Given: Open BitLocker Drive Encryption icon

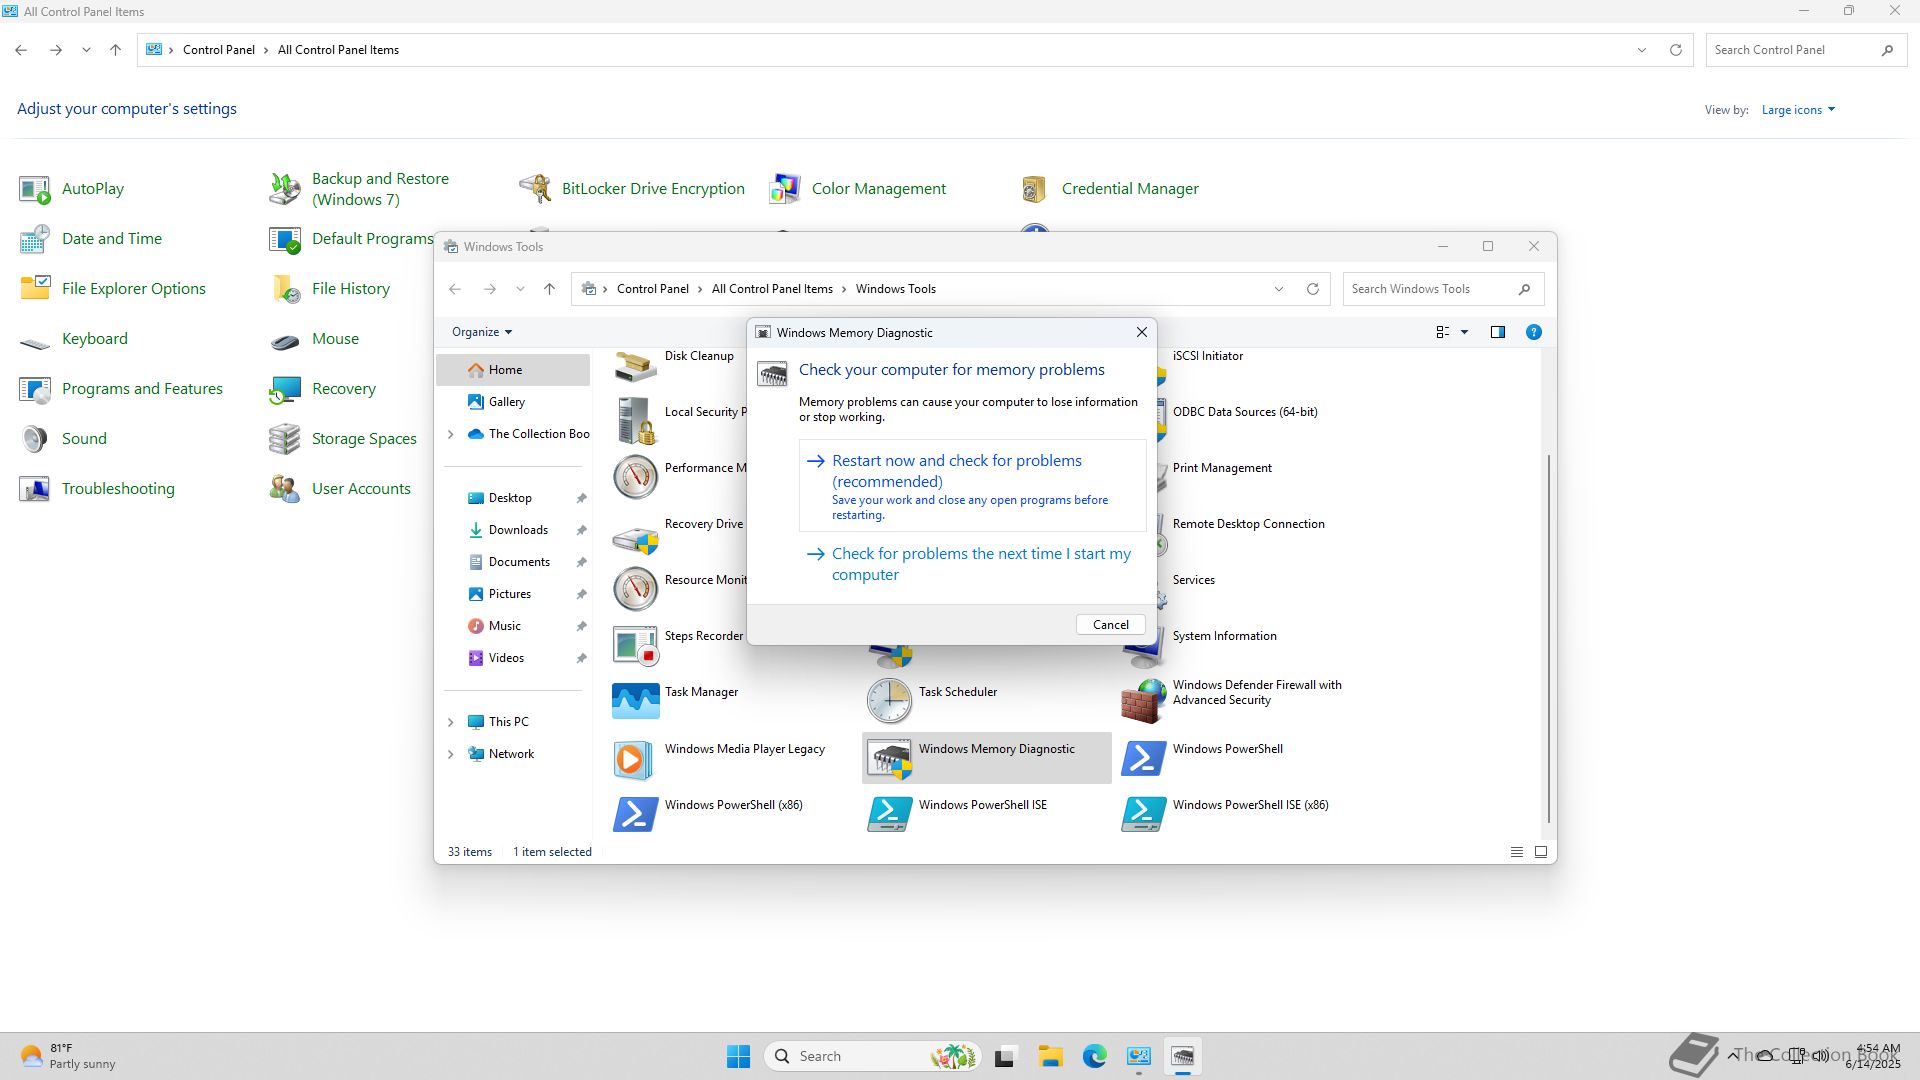Looking at the screenshot, I should [x=535, y=188].
